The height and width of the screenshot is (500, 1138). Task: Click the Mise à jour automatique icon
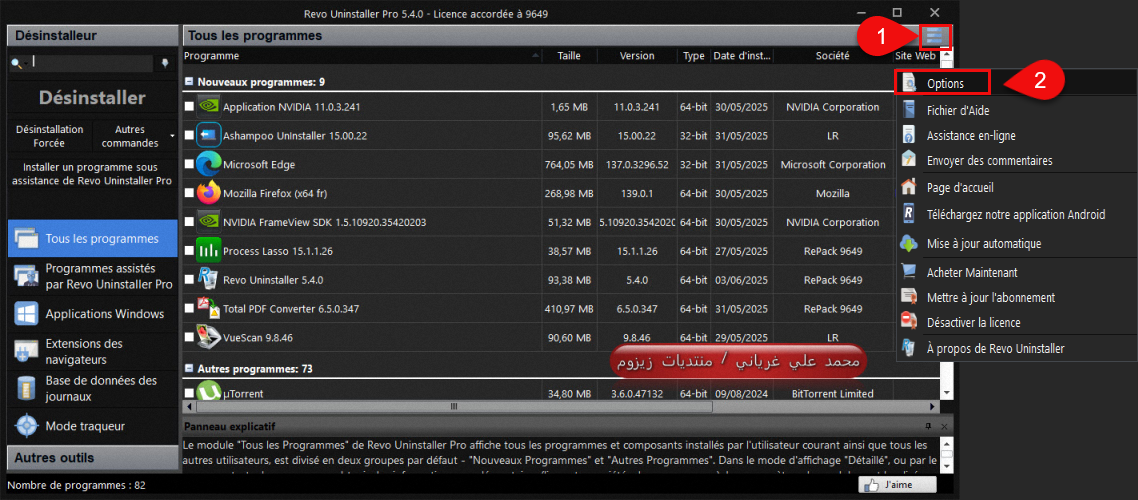(909, 243)
